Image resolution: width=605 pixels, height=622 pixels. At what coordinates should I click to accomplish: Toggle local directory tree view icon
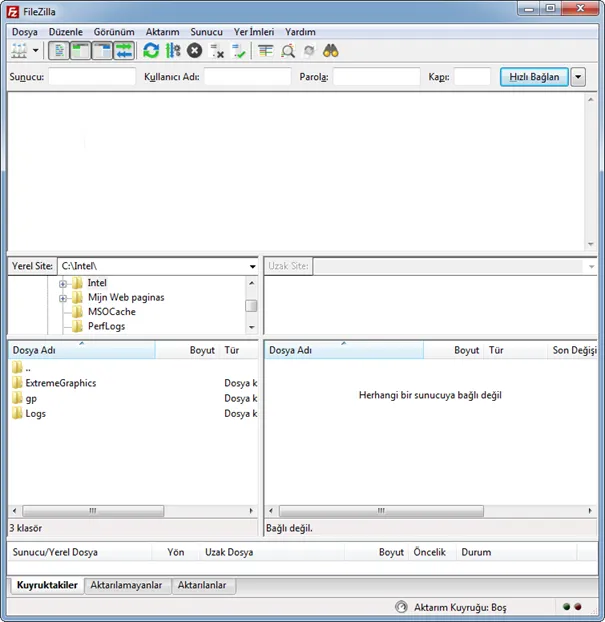(81, 51)
